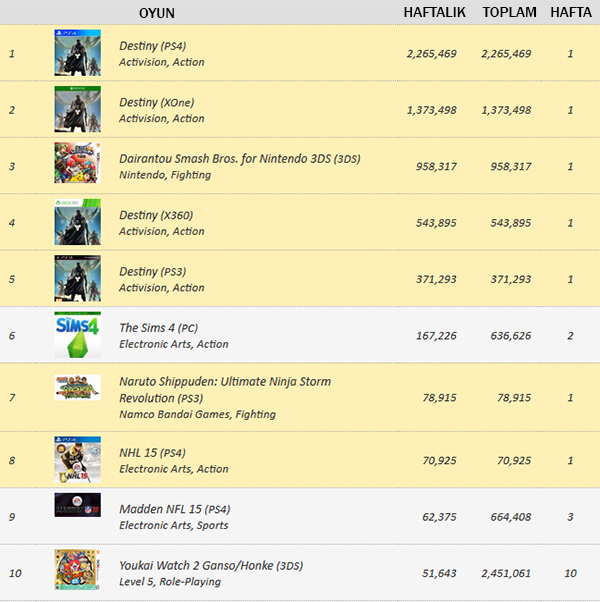Screen dimensions: 600x602
Task: Open The Sims 4 box art
Action: 78,335
